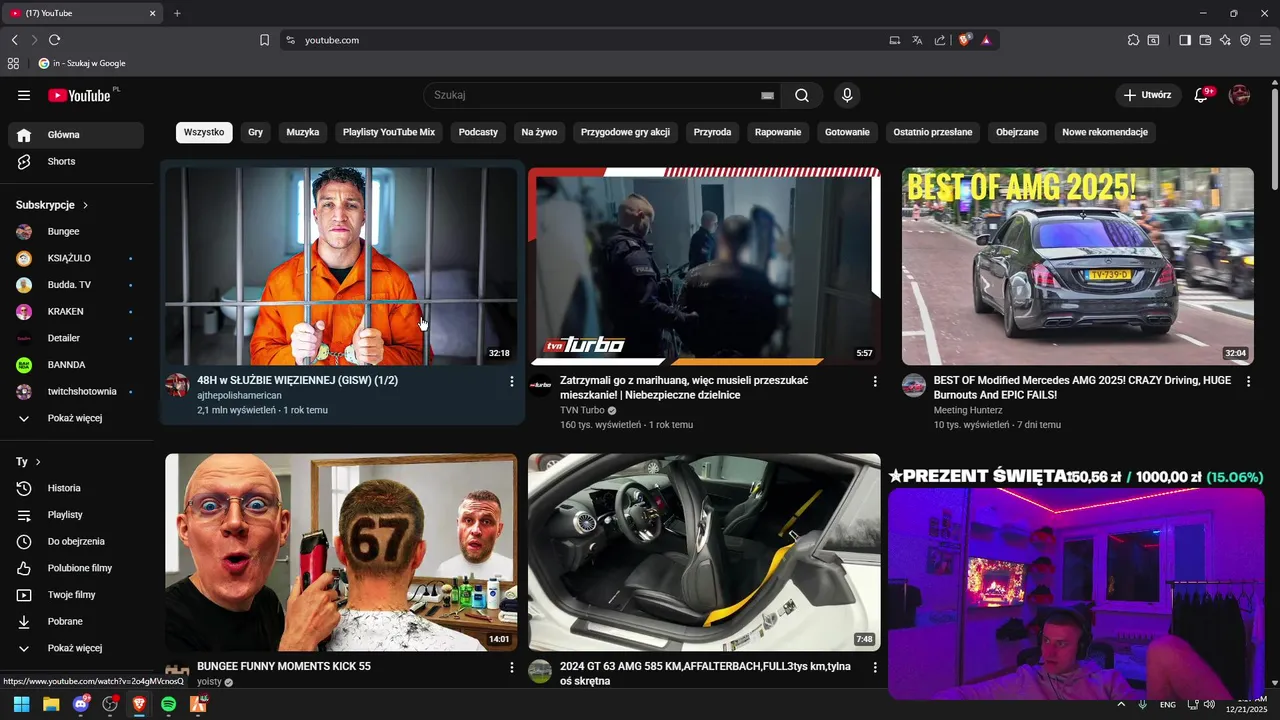This screenshot has width=1280, height=720.
Task: Open KSIĄŻULO subscription channel
Action: 75,258
